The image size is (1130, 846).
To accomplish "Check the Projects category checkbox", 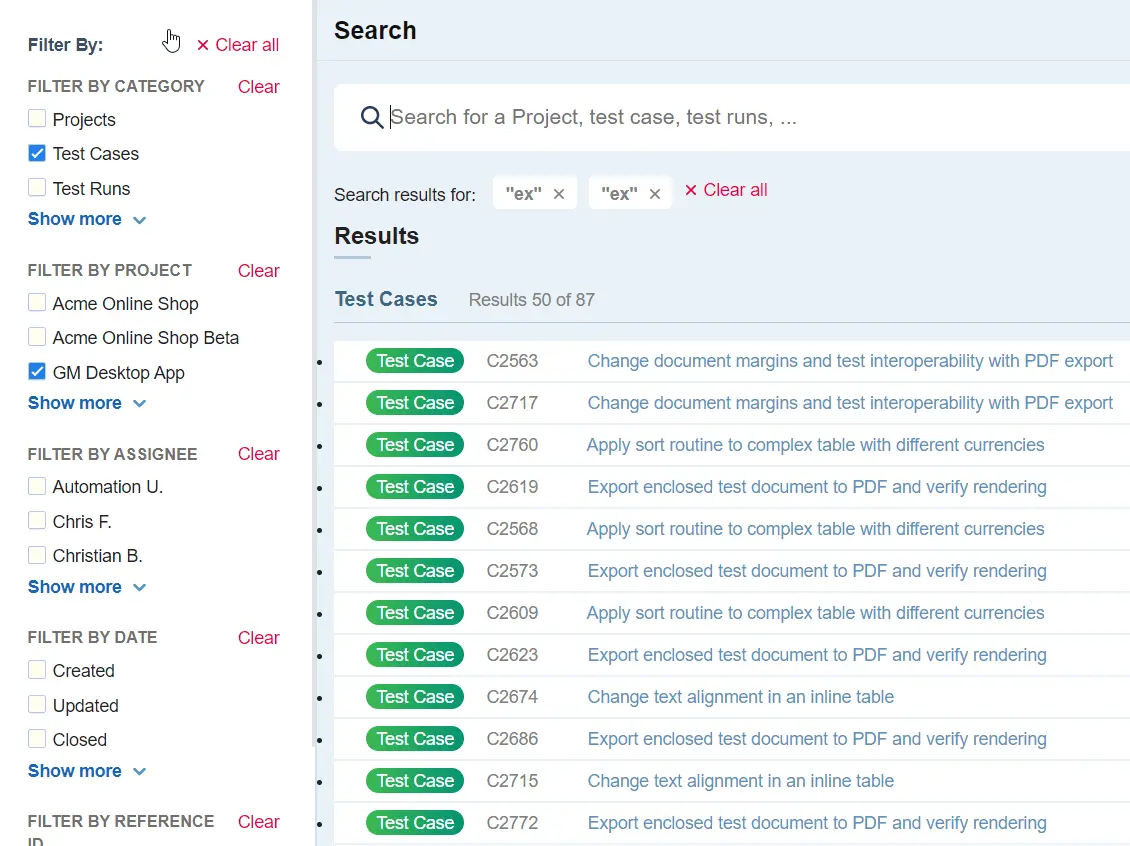I will [37, 118].
